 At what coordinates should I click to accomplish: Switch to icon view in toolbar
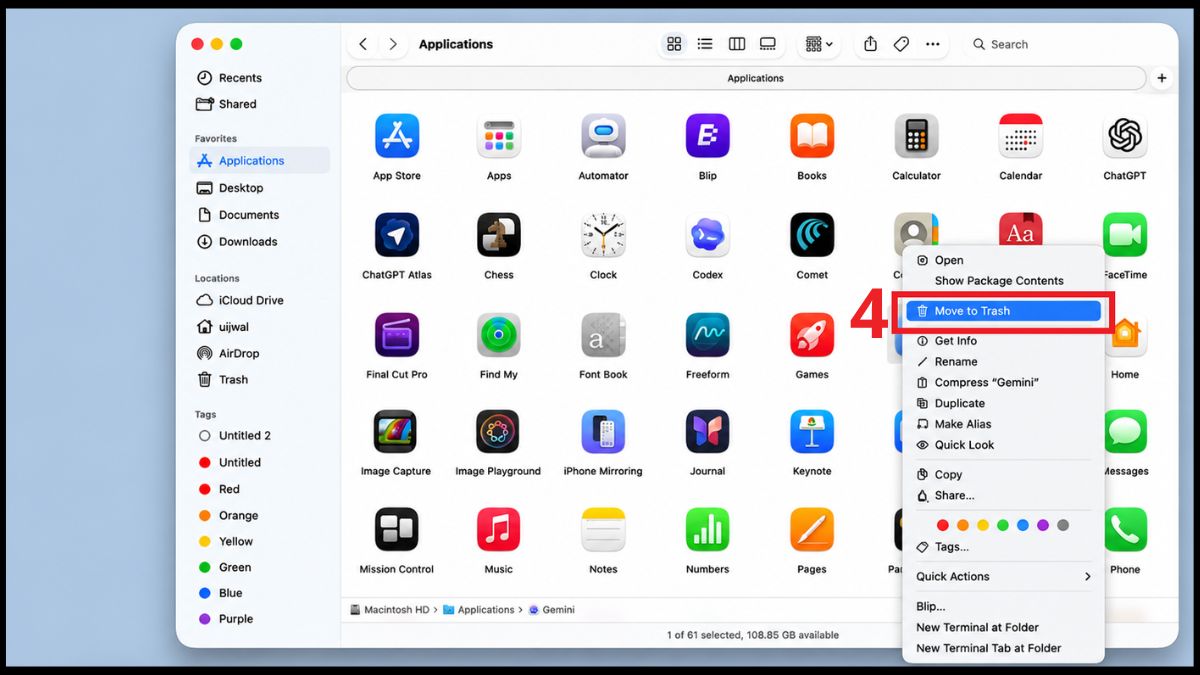pyautogui.click(x=674, y=44)
